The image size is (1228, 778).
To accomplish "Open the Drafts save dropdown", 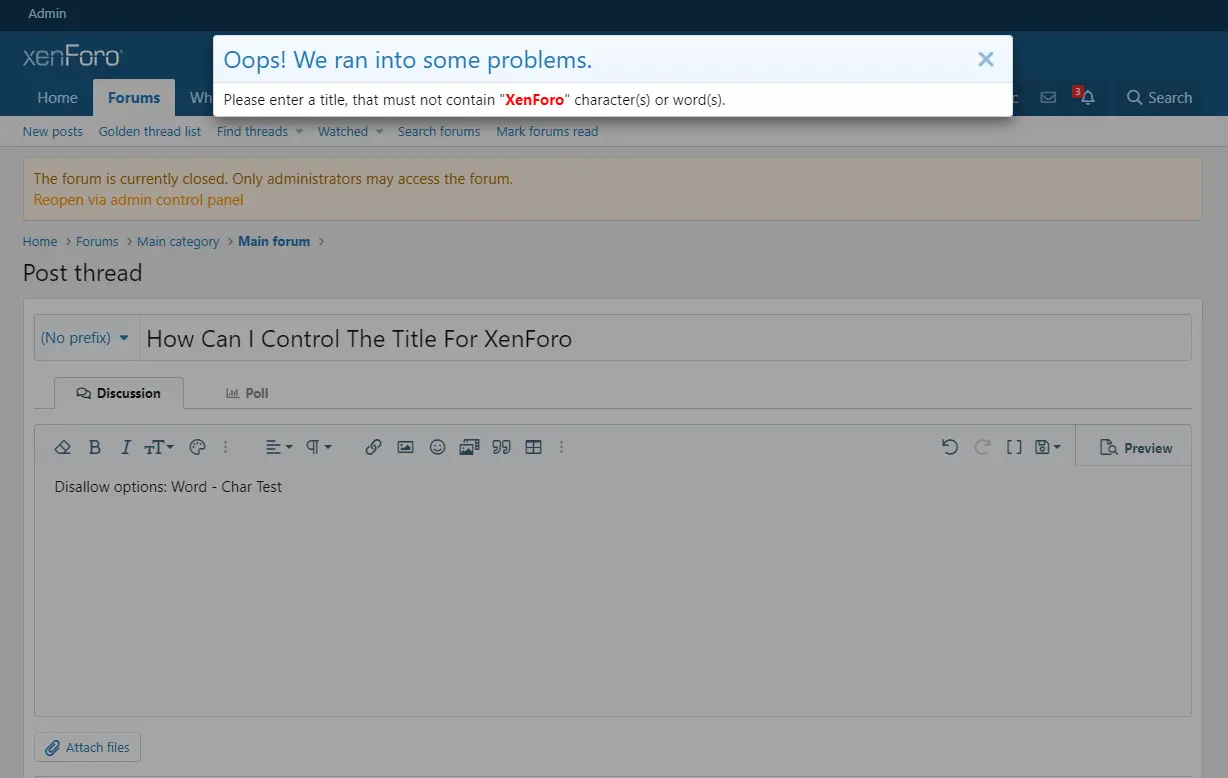I will pyautogui.click(x=1048, y=447).
